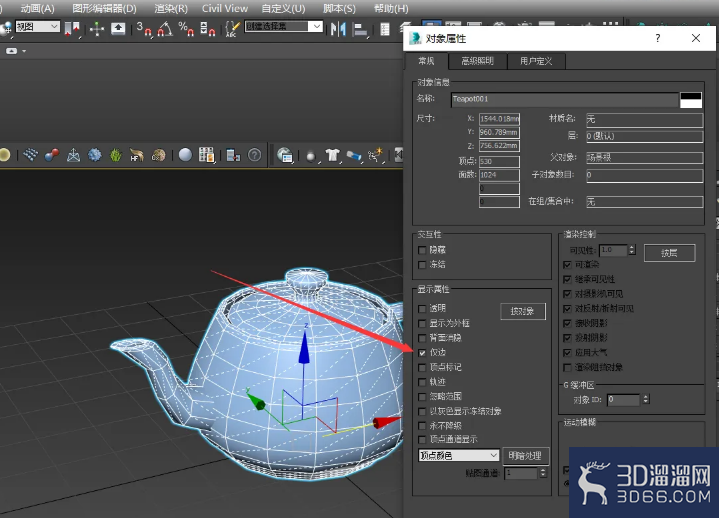Viewport: 719px width, 518px height.
Task: Click the Use Pivot Point Center flyout icon
Action: pos(72,29)
